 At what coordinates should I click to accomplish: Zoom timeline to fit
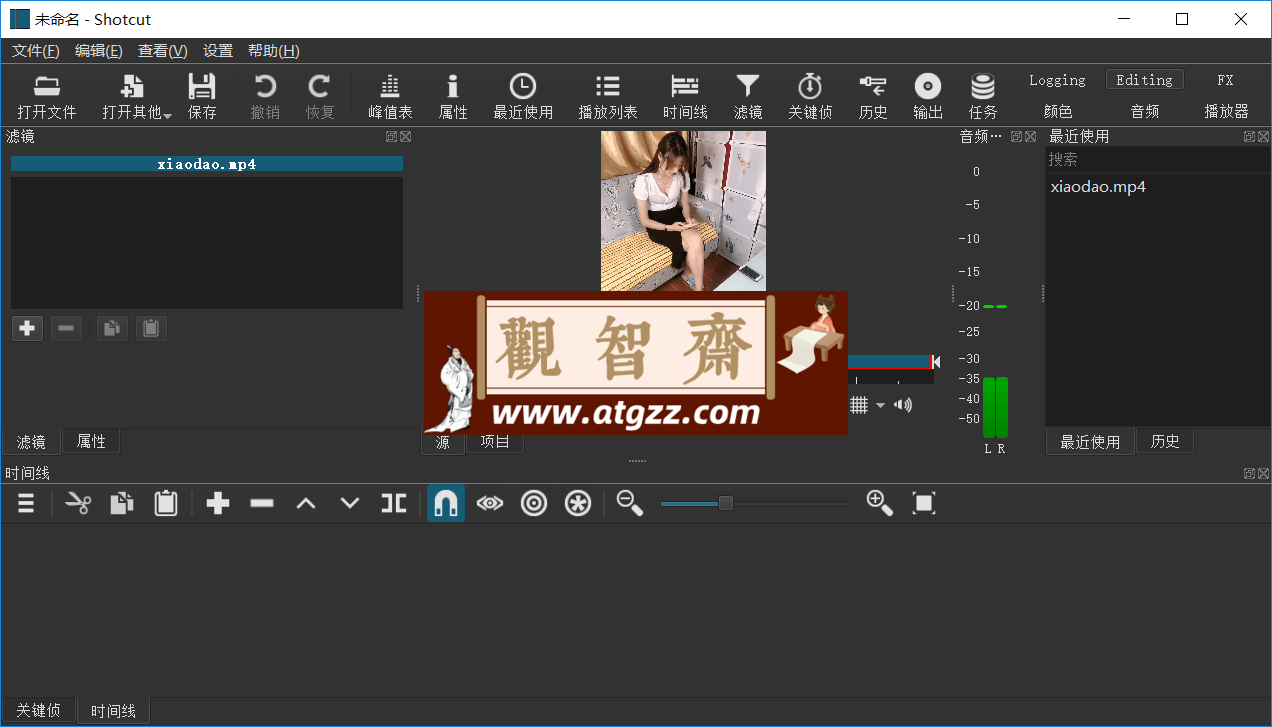pyautogui.click(x=924, y=503)
